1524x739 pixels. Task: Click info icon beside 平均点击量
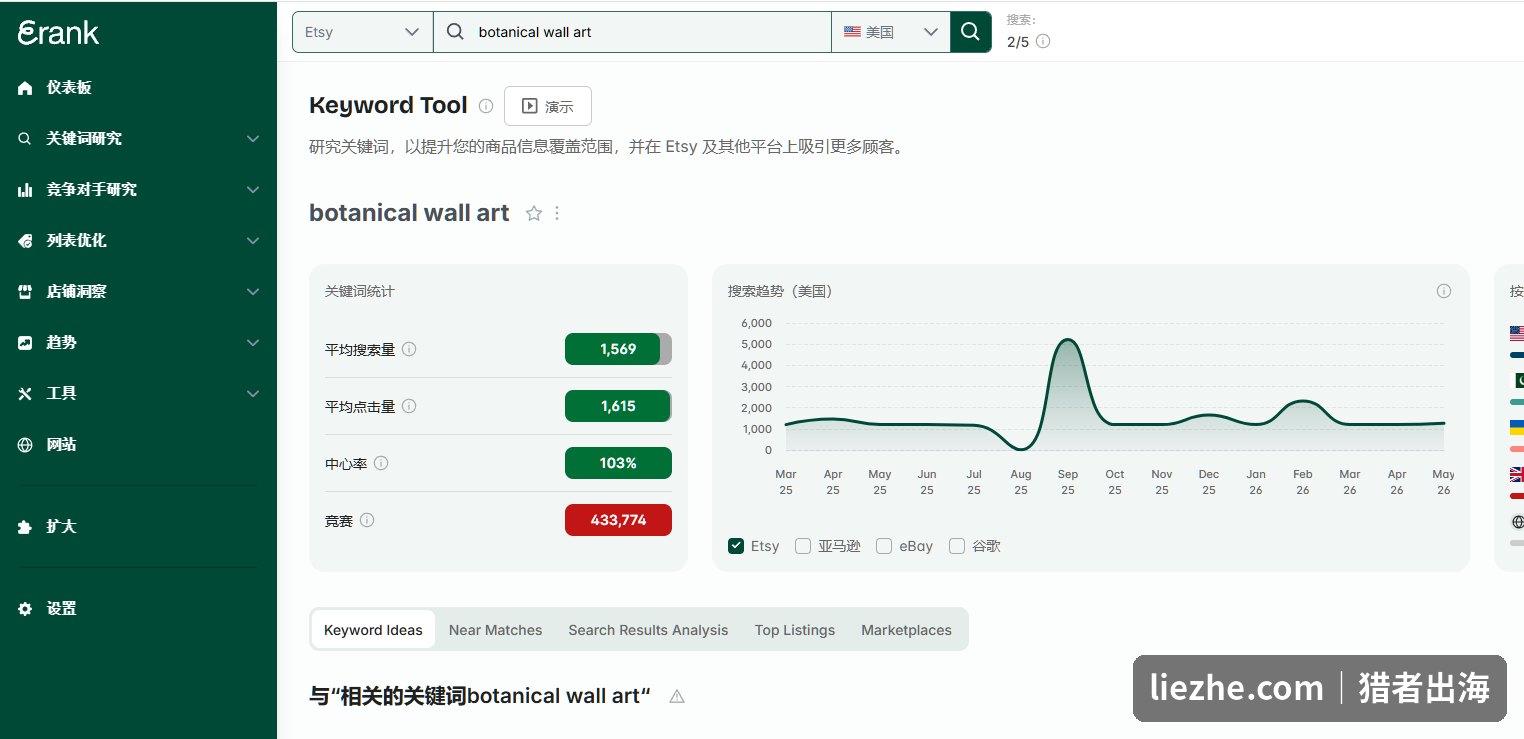click(409, 406)
